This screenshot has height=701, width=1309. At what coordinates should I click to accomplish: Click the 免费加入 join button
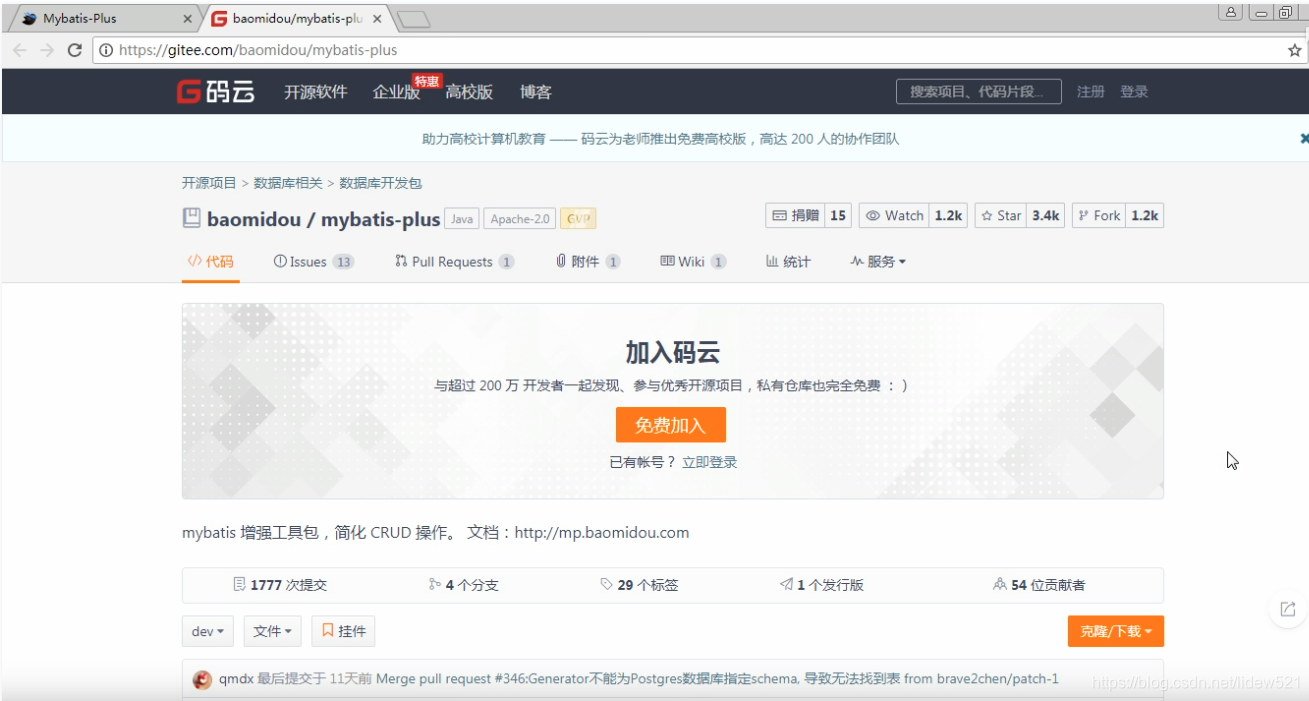pos(671,425)
